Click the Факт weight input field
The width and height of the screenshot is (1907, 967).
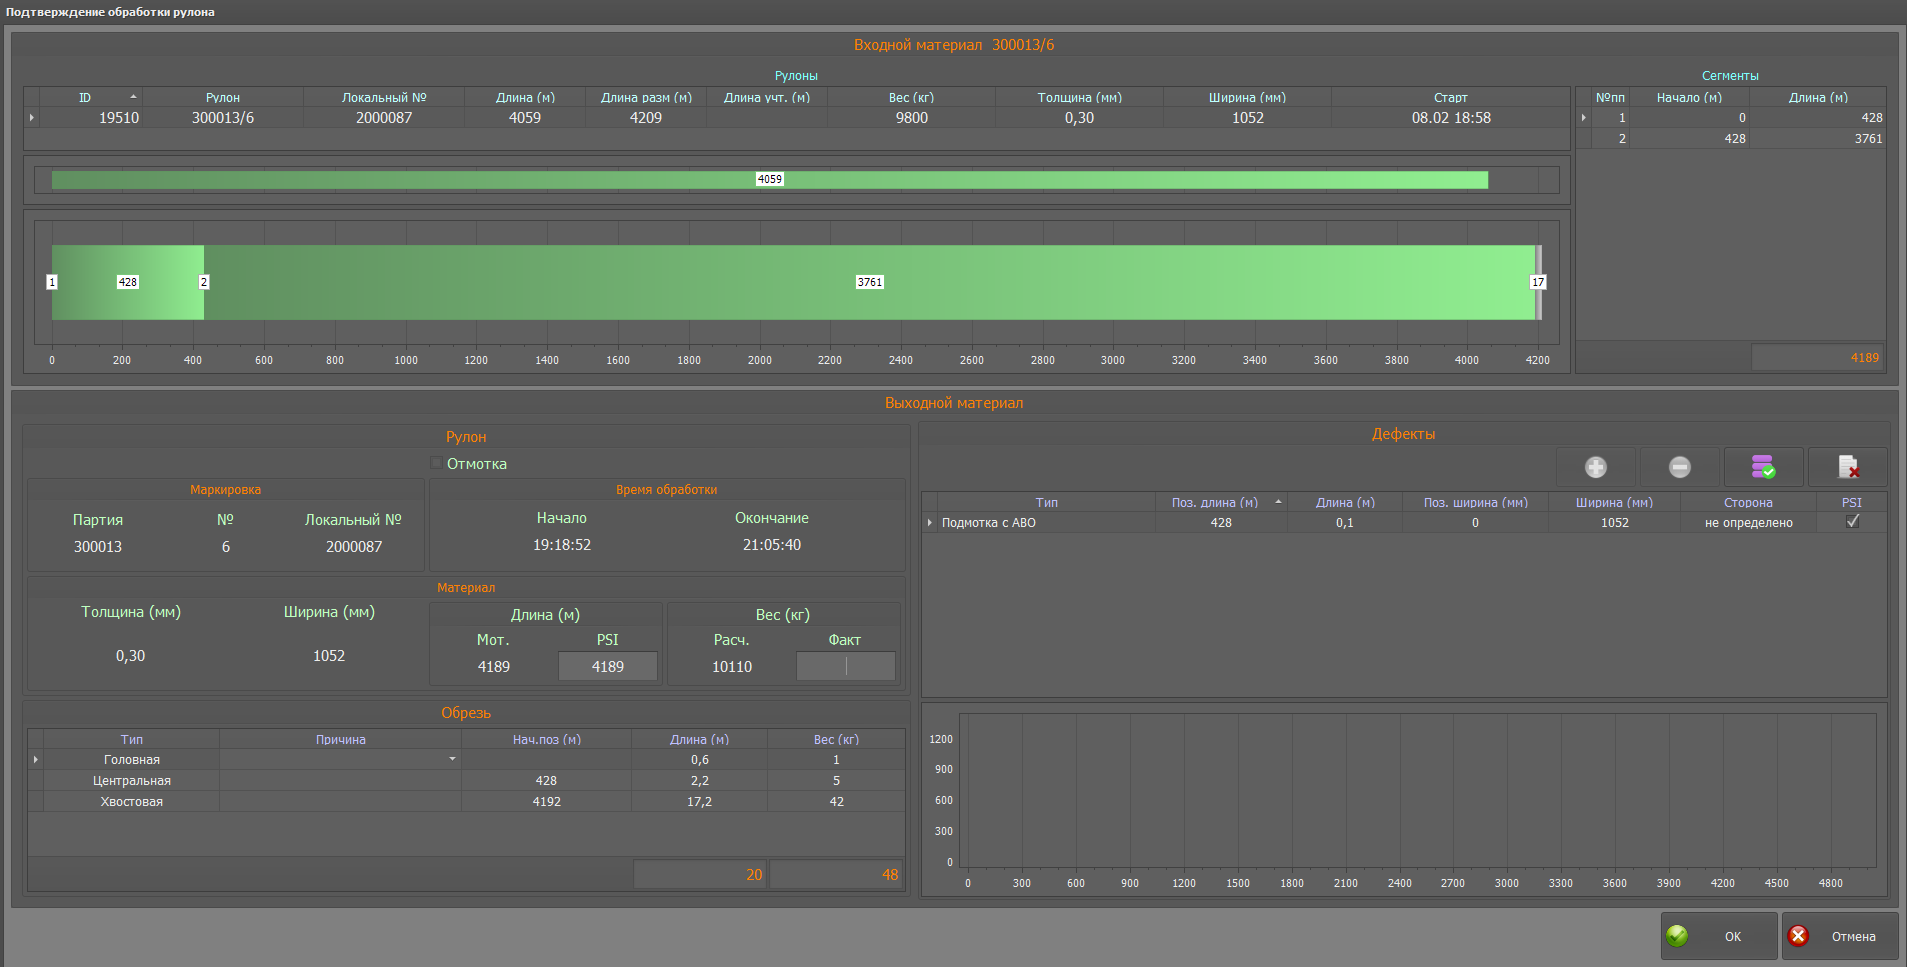(845, 666)
